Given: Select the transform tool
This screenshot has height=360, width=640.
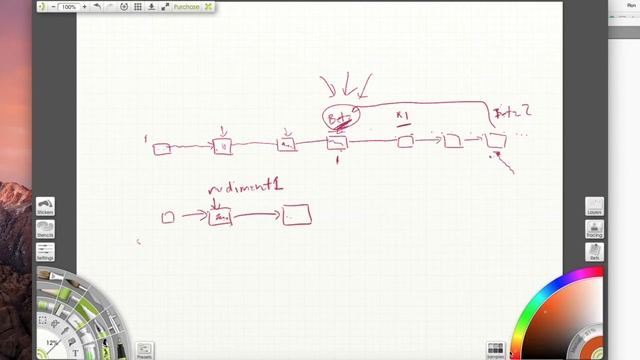Looking at the screenshot, I should (x=55, y=324).
